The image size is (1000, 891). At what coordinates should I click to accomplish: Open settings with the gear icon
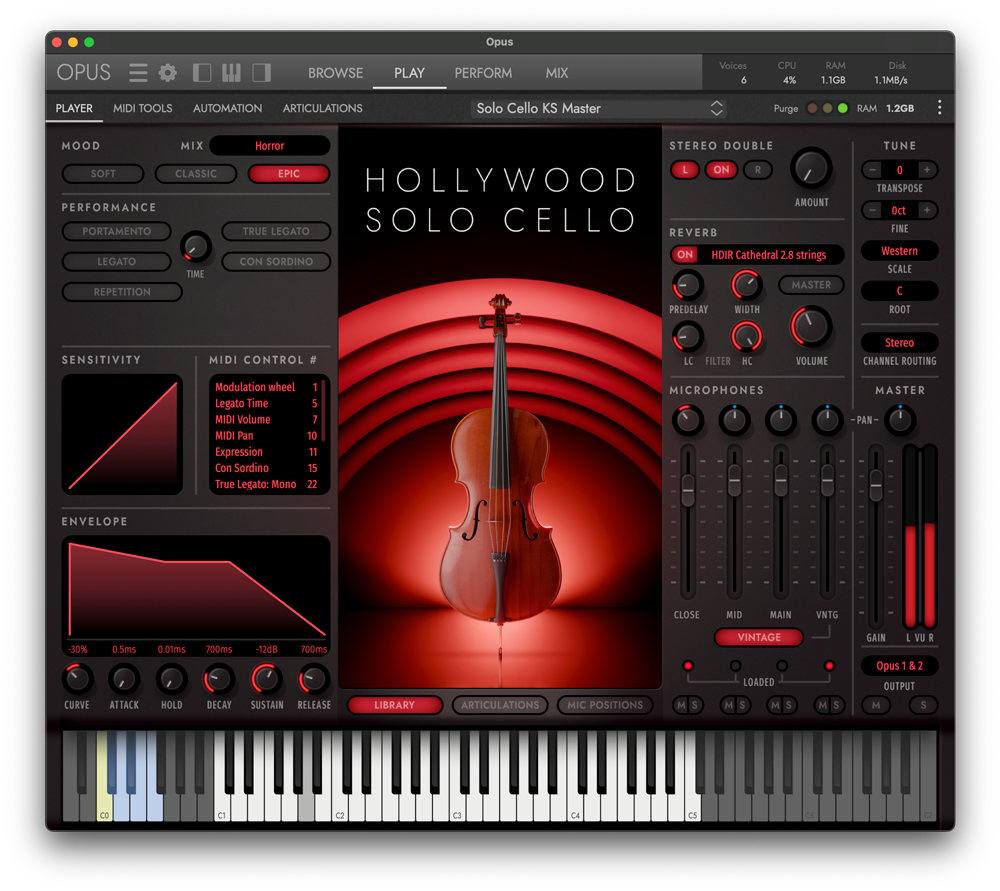click(168, 73)
